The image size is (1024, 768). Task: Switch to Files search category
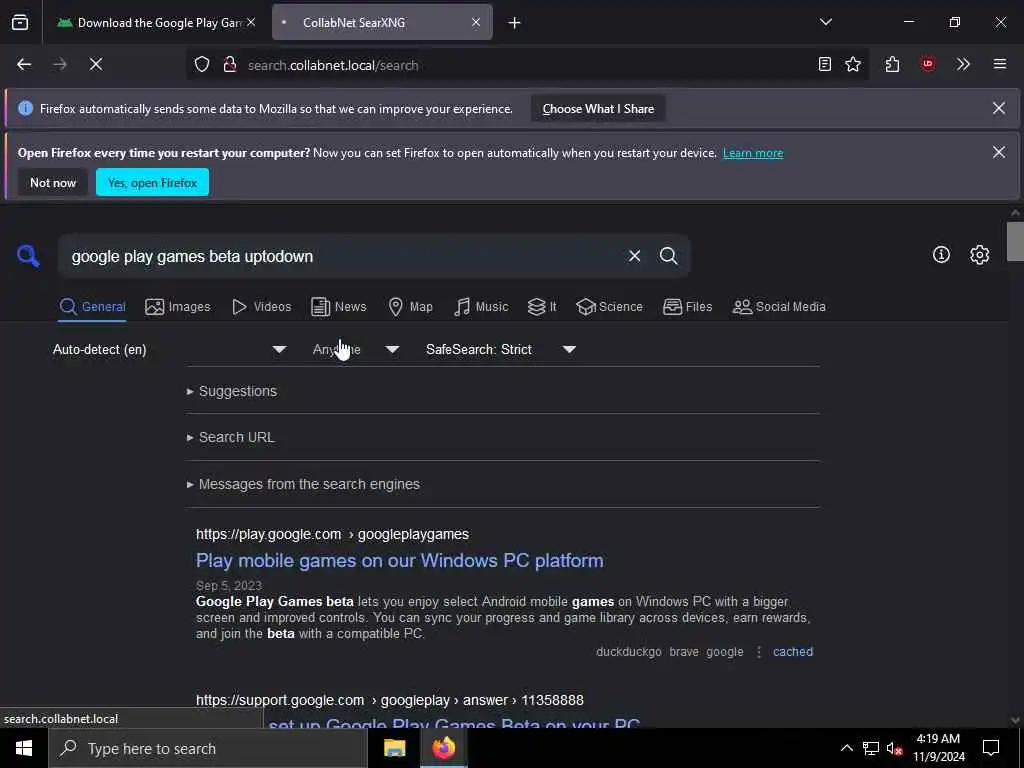pyautogui.click(x=687, y=307)
